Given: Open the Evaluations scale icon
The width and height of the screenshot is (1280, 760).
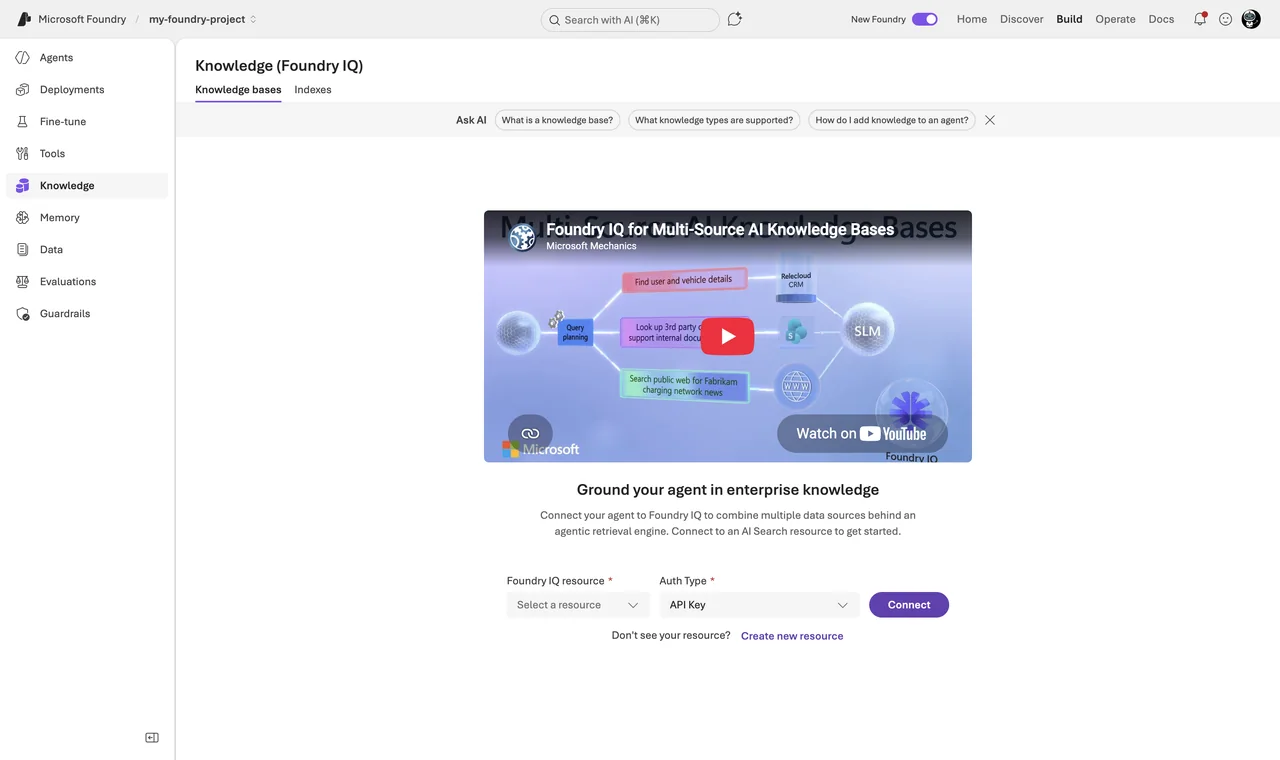Looking at the screenshot, I should (23, 282).
